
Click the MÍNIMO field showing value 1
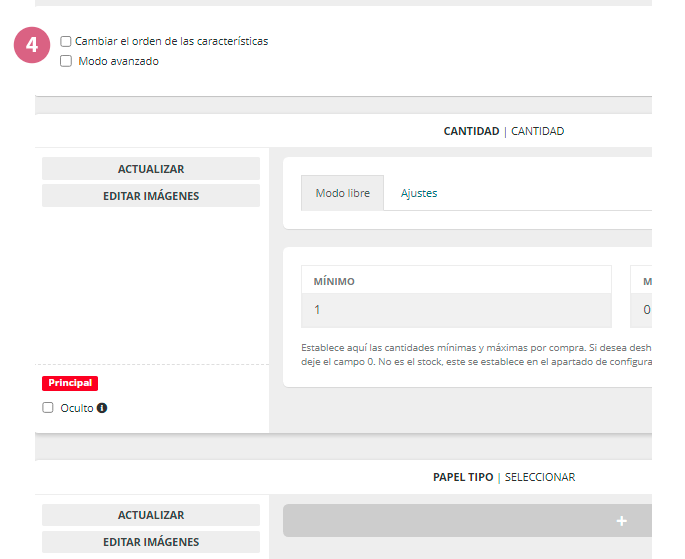tap(456, 310)
